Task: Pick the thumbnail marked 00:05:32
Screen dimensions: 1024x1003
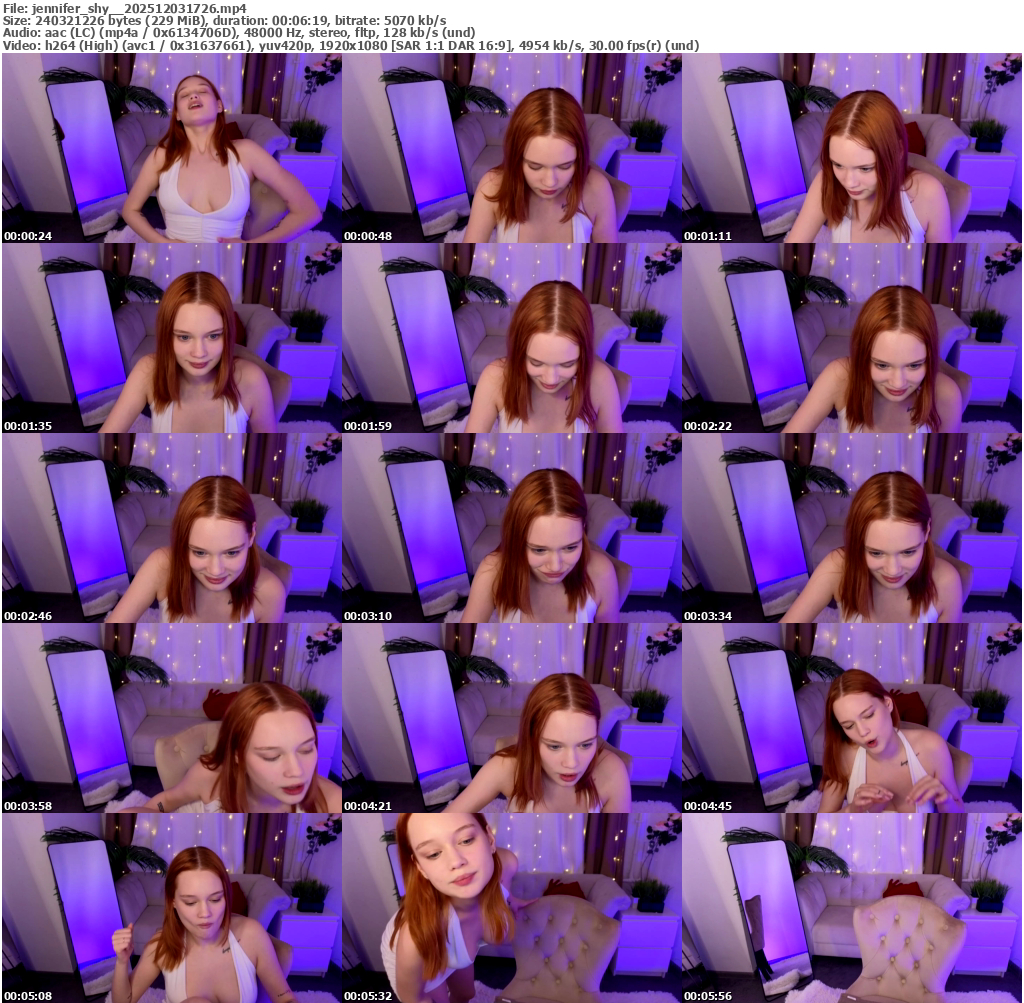Action: tap(511, 908)
